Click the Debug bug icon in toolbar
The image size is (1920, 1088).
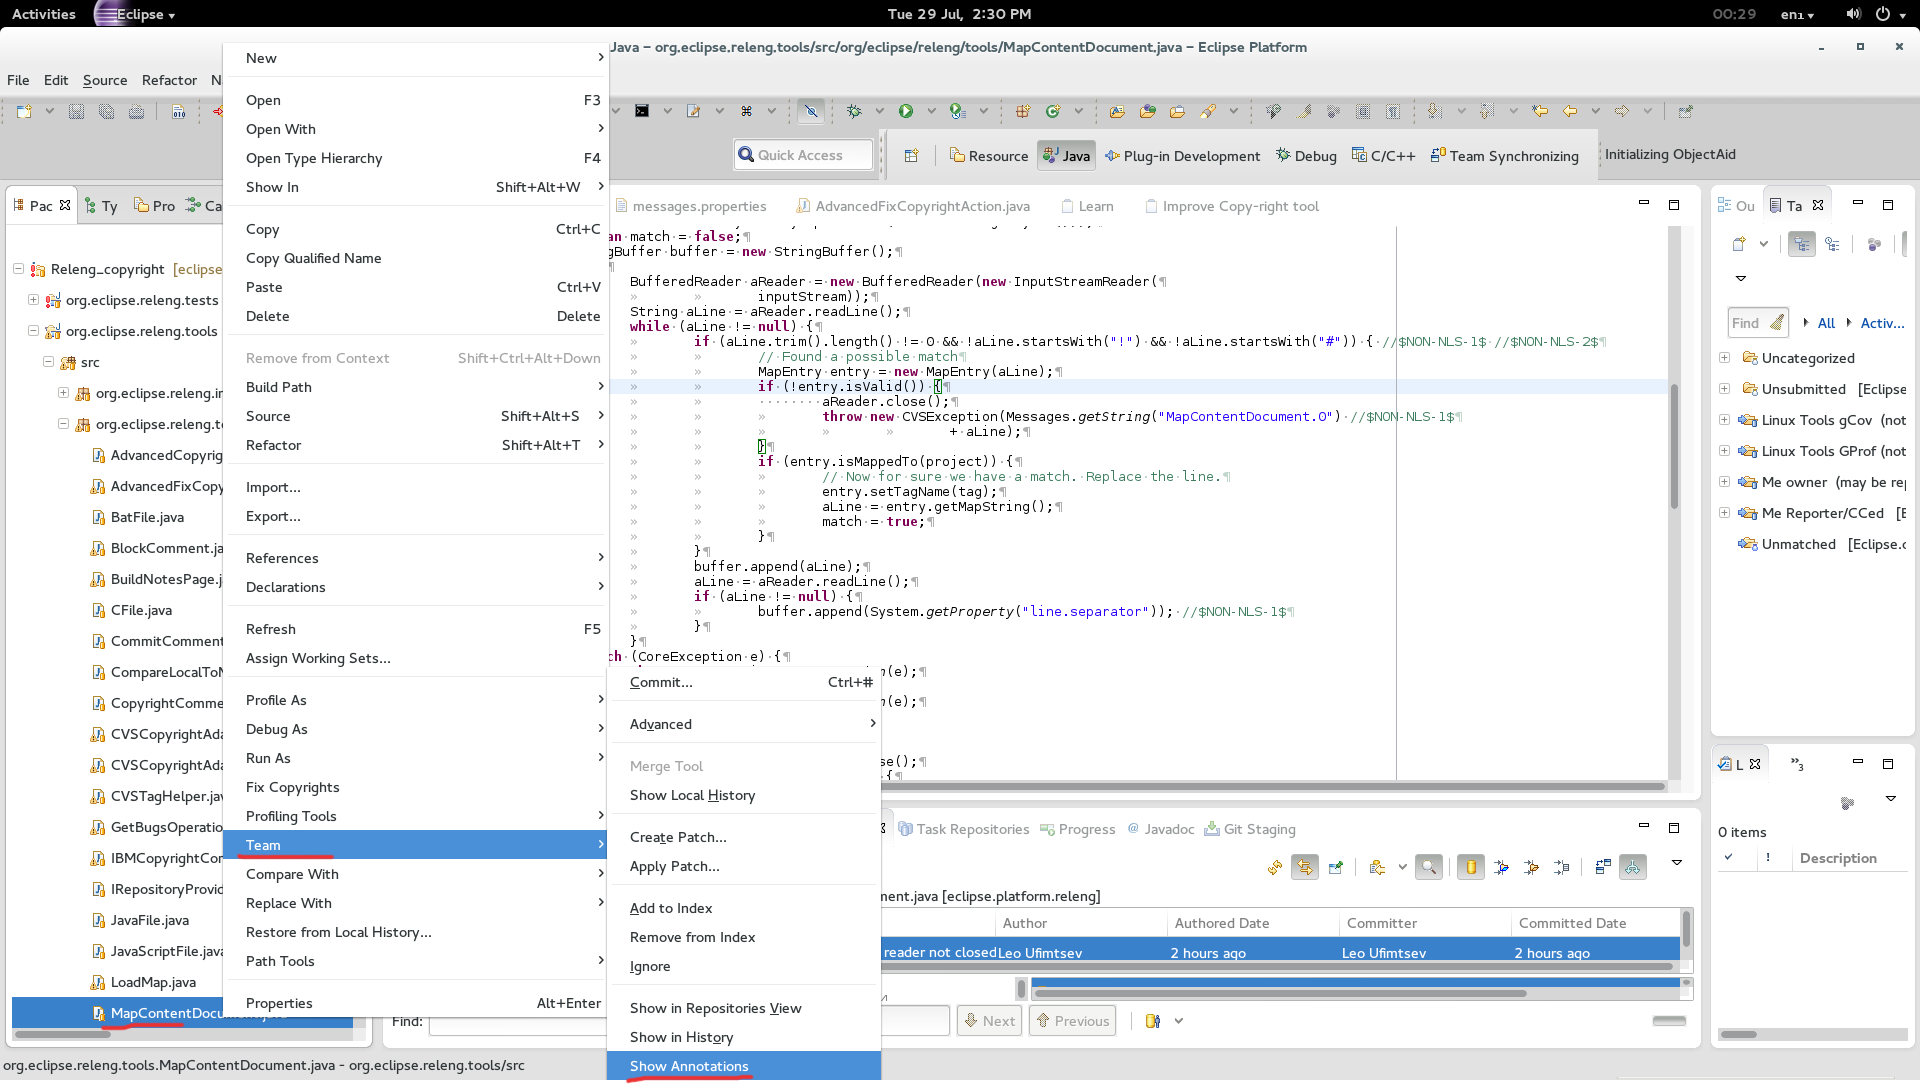854,111
